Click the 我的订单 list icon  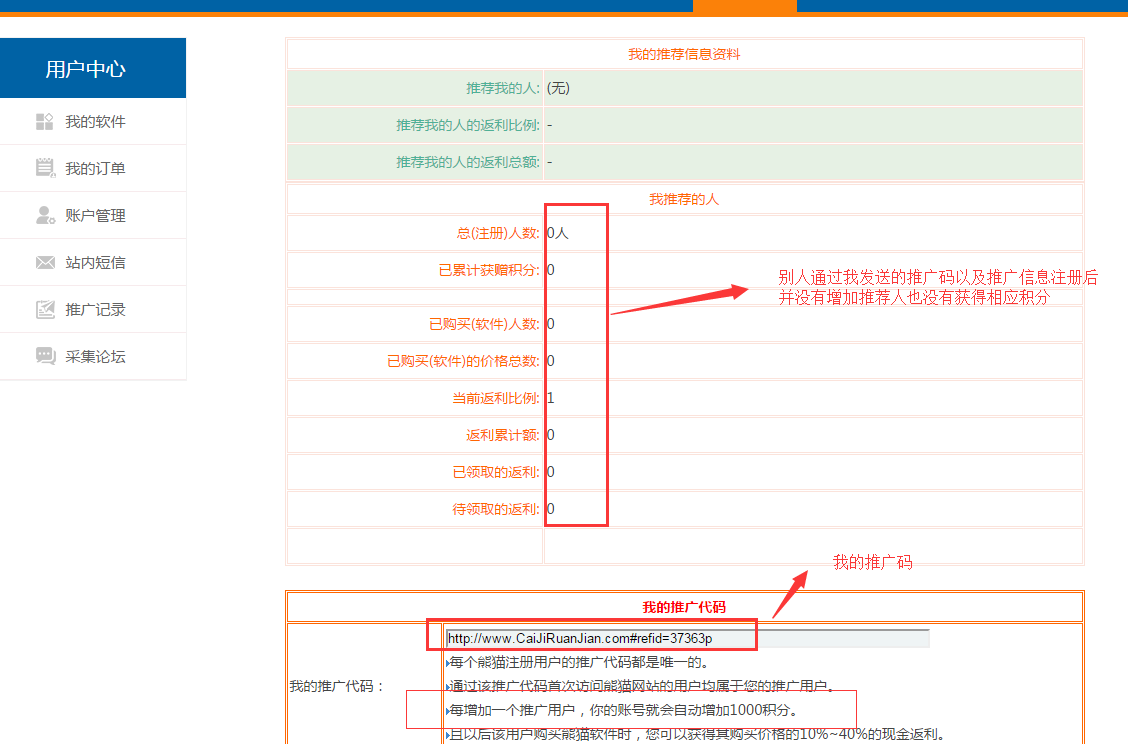pyautogui.click(x=45, y=168)
